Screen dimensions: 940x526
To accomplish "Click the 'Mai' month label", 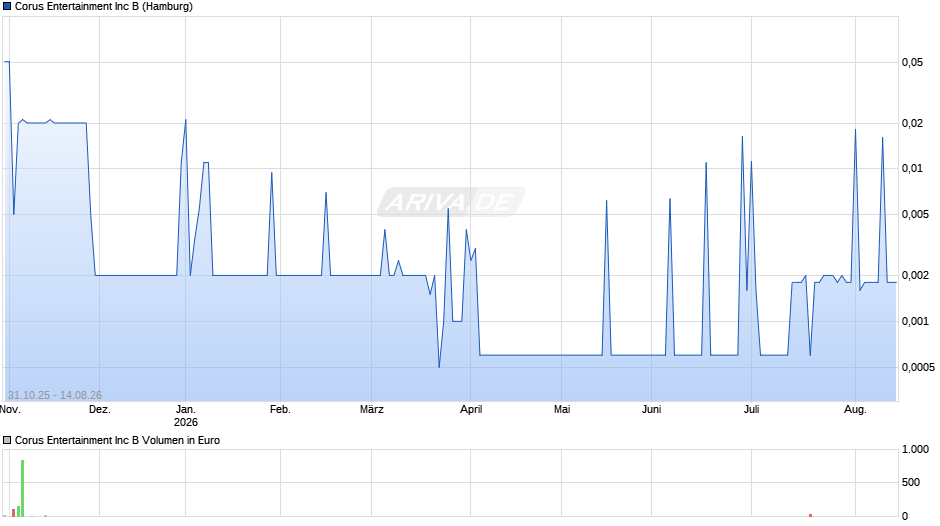I will click(562, 410).
